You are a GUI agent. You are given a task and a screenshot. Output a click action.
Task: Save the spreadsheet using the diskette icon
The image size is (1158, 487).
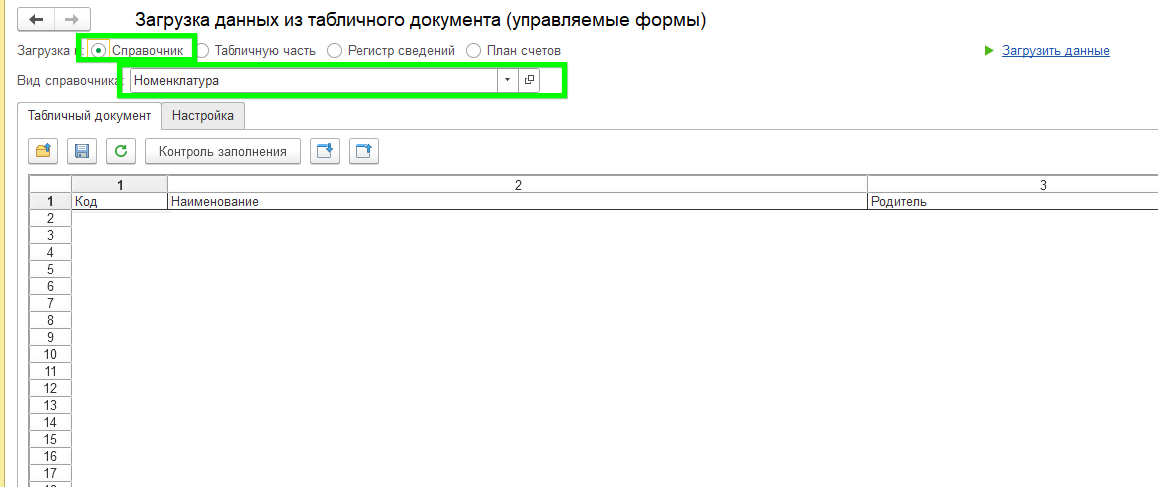82,151
